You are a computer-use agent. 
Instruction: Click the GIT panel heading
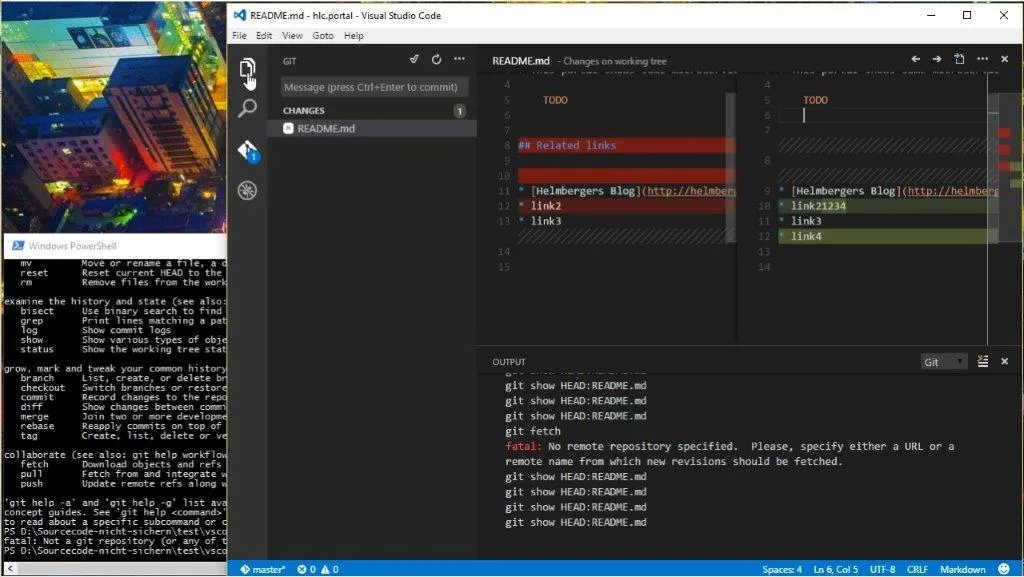tap(289, 61)
